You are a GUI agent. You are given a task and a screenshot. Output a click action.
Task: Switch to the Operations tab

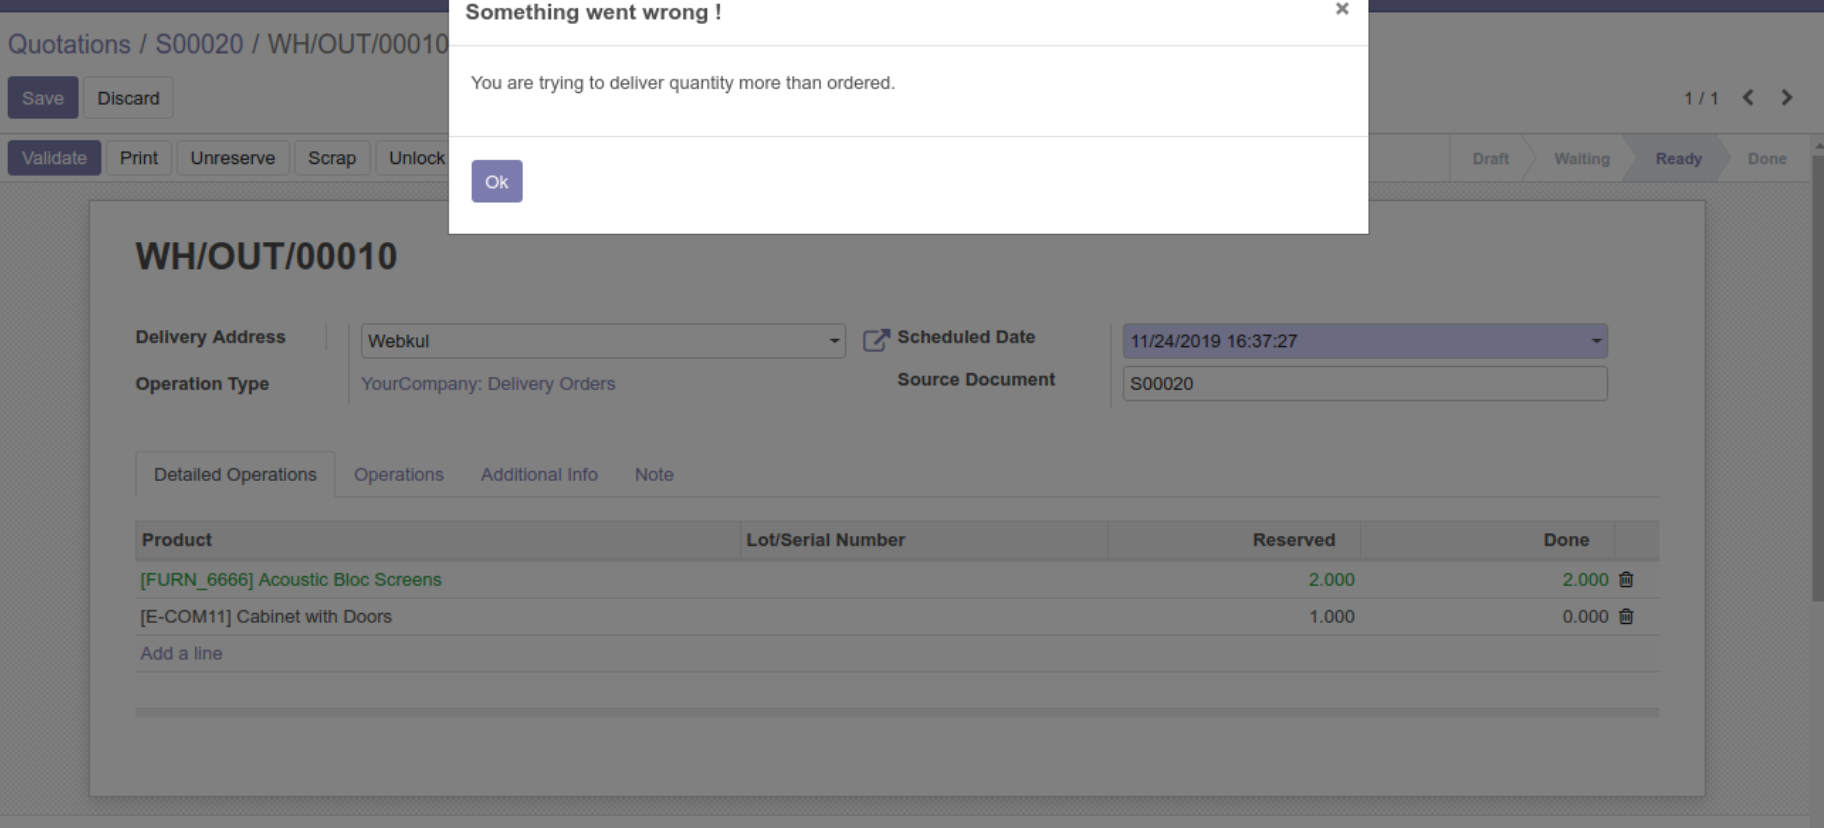398,475
